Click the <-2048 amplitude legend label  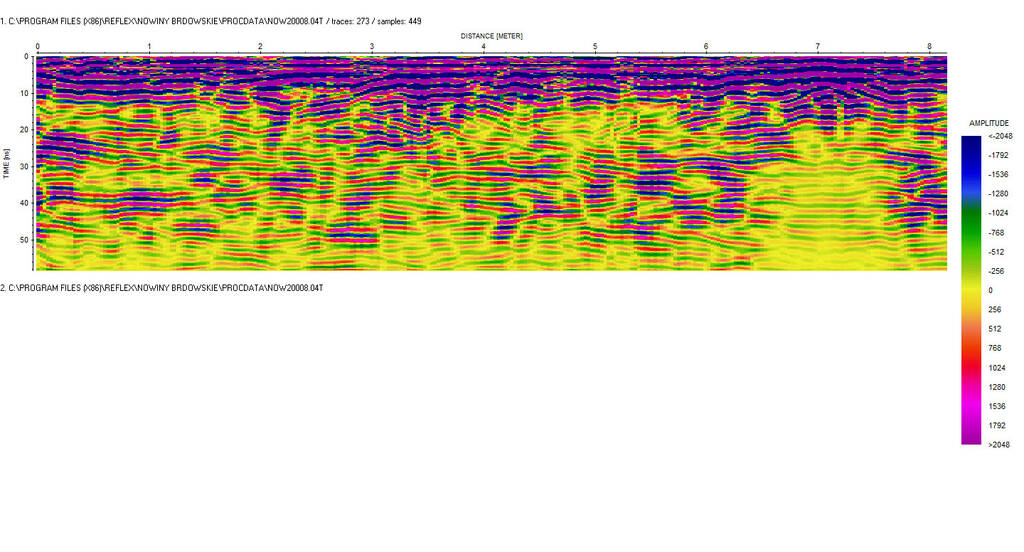[x=1000, y=136]
